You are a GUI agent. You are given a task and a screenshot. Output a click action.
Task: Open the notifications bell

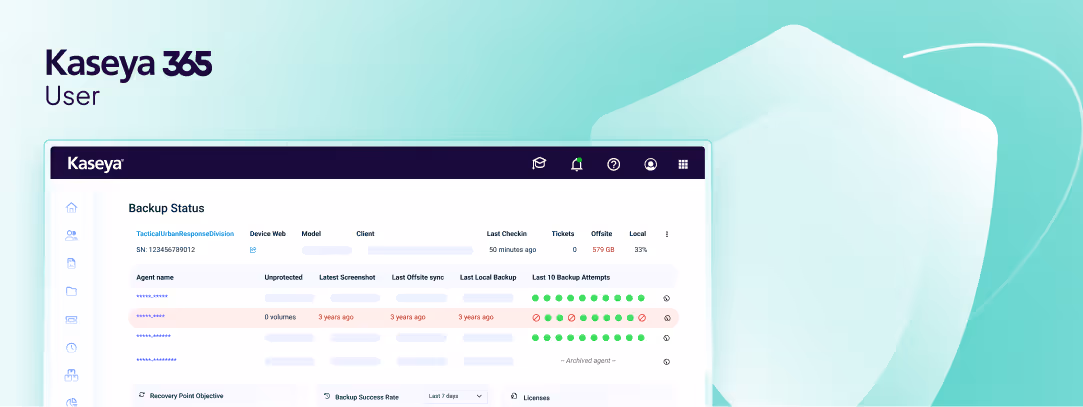[576, 164]
